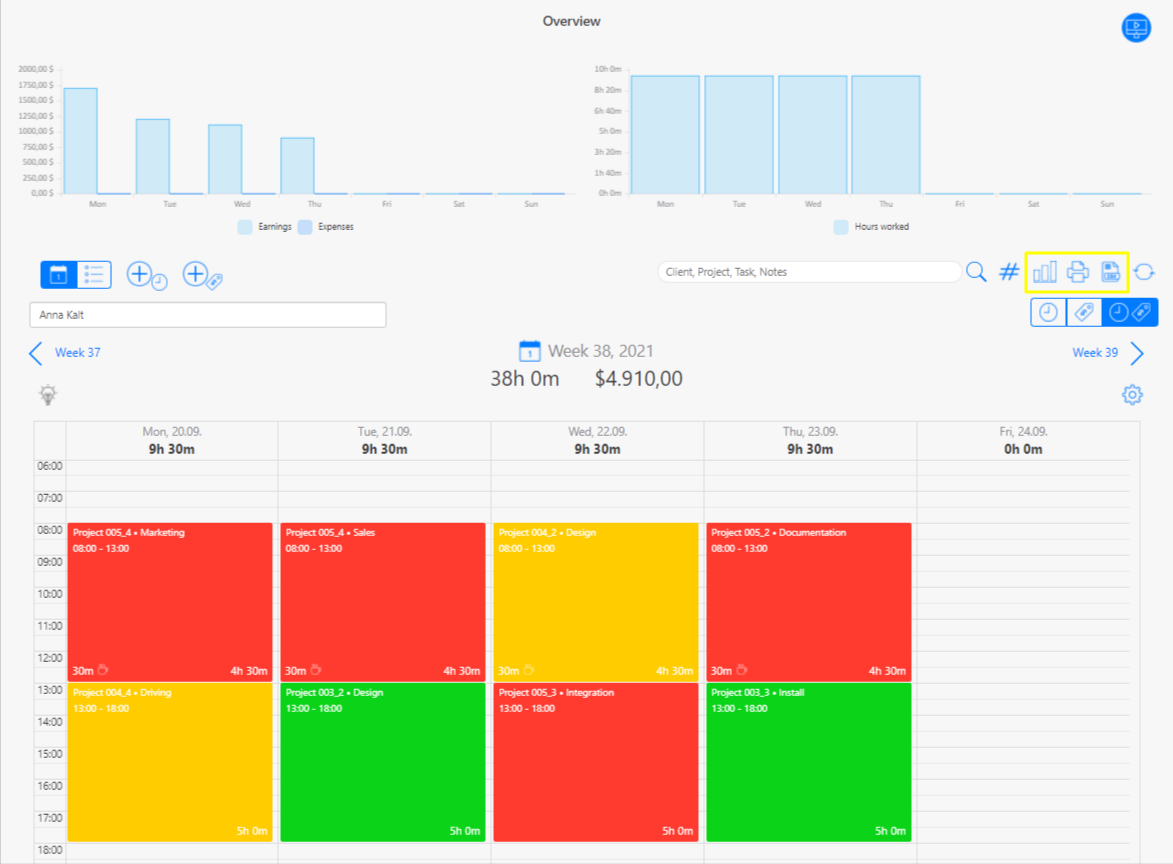Click the refresh sync icon
1173x864 pixels.
click(1144, 272)
